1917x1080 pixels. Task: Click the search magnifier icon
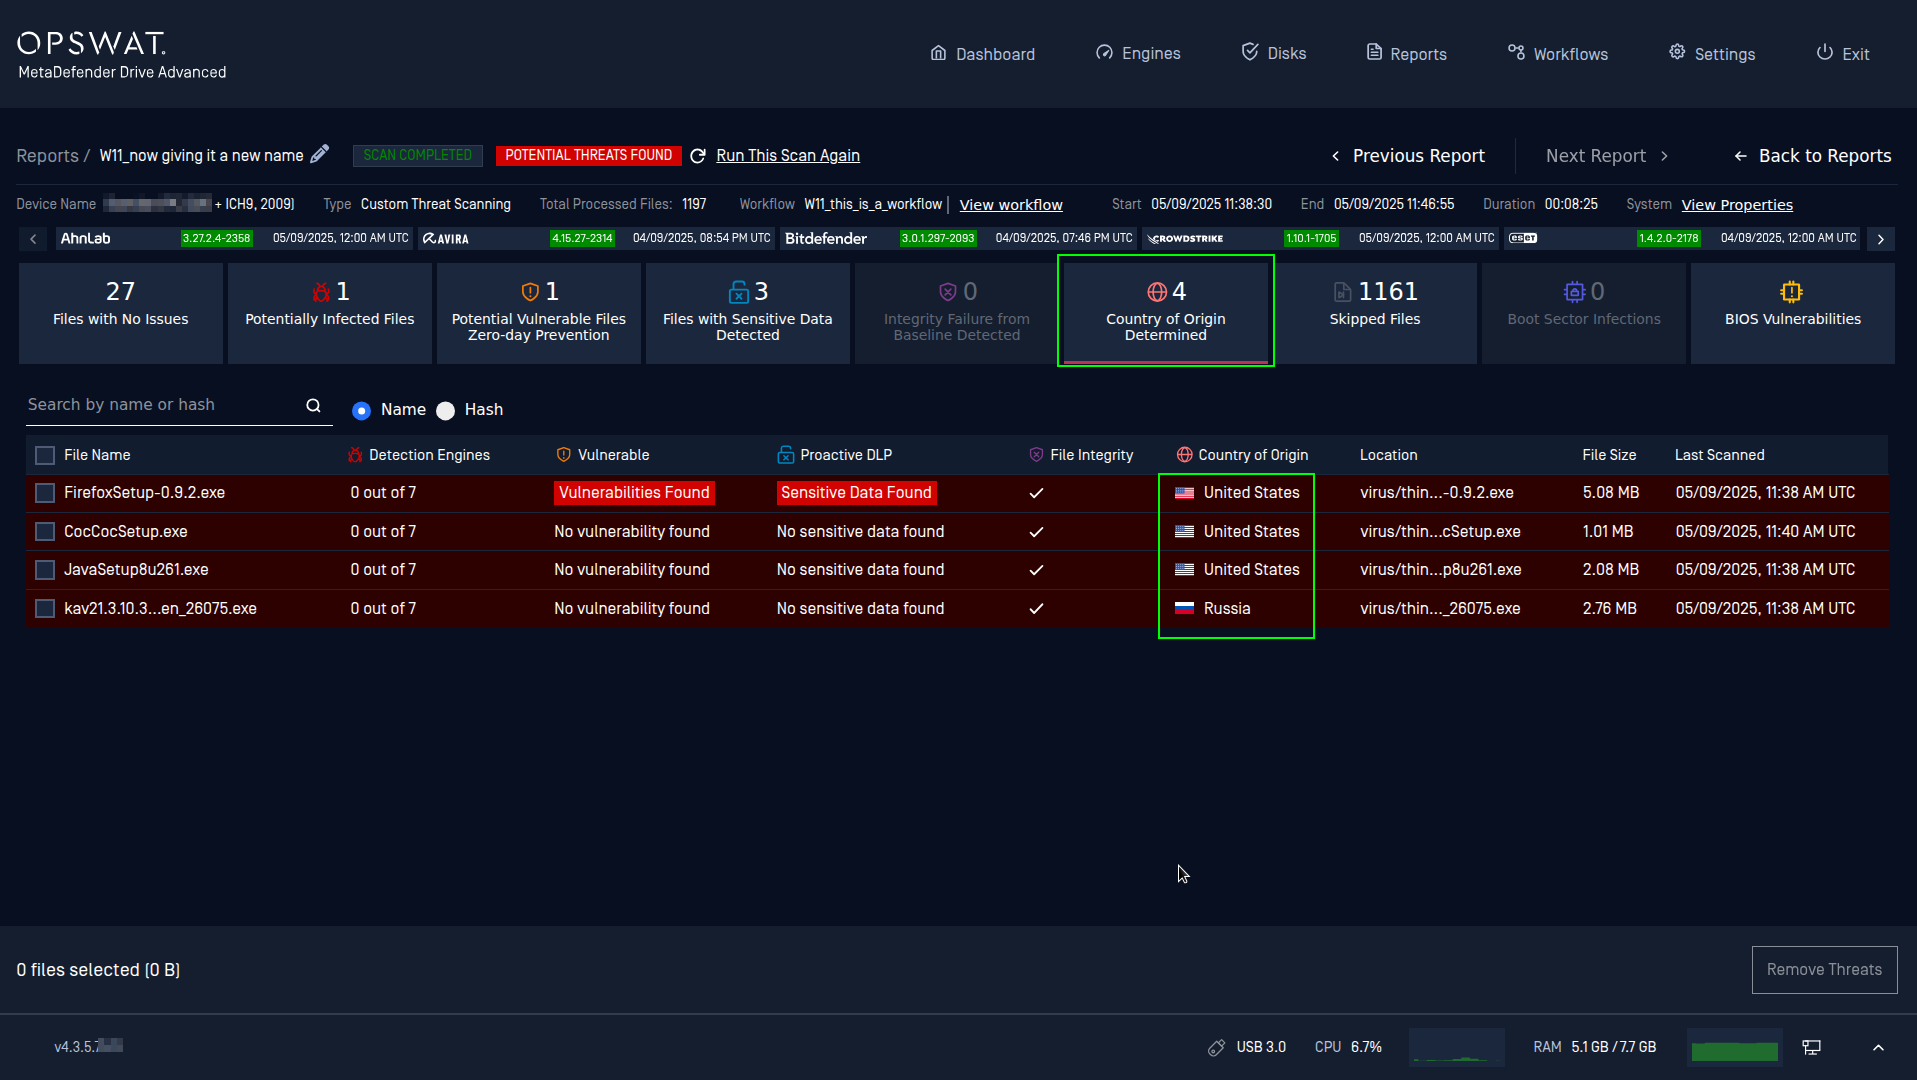click(313, 405)
